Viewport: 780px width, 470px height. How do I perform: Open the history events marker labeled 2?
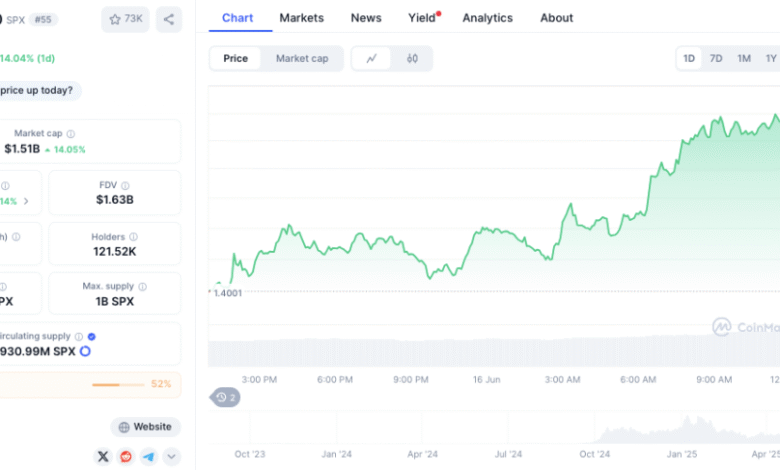(225, 398)
